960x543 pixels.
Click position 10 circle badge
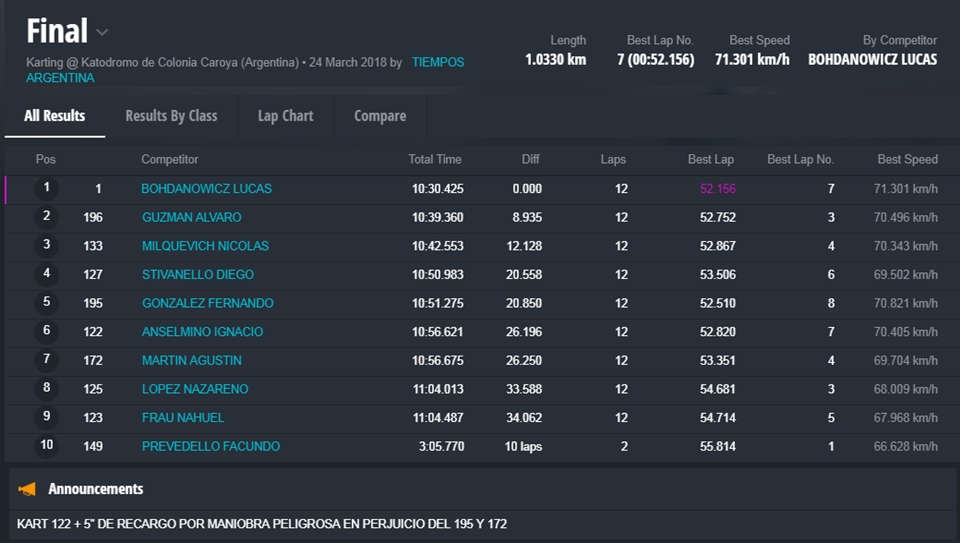tap(46, 446)
